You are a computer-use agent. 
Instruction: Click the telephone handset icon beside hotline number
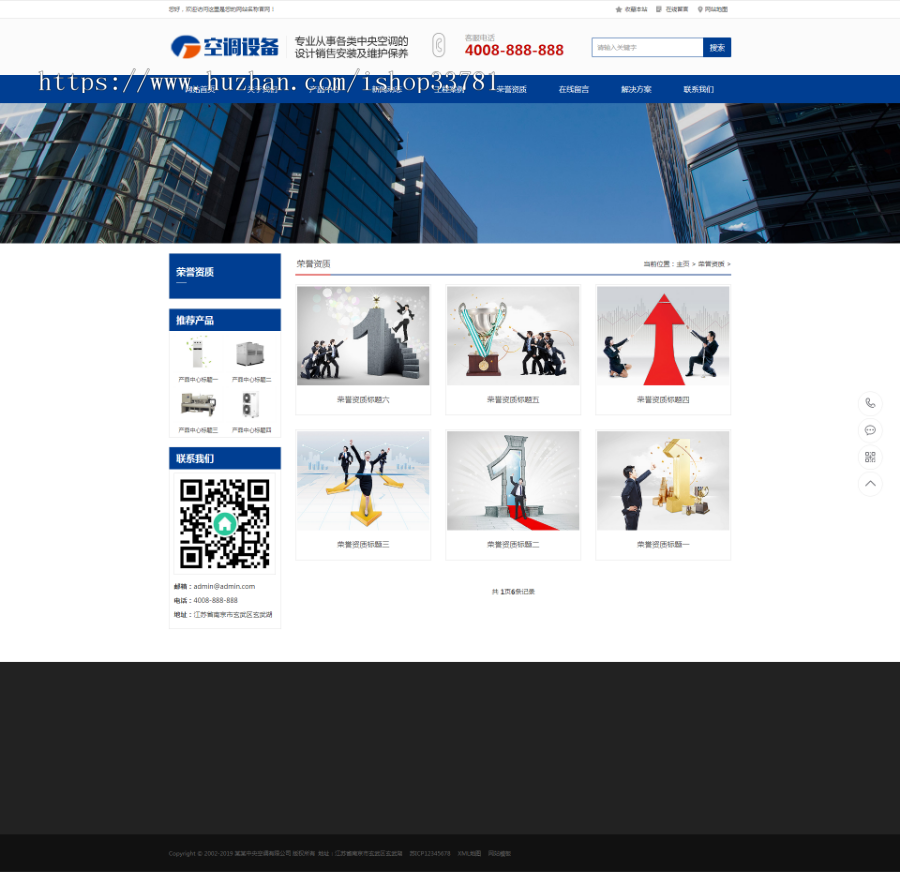[439, 45]
